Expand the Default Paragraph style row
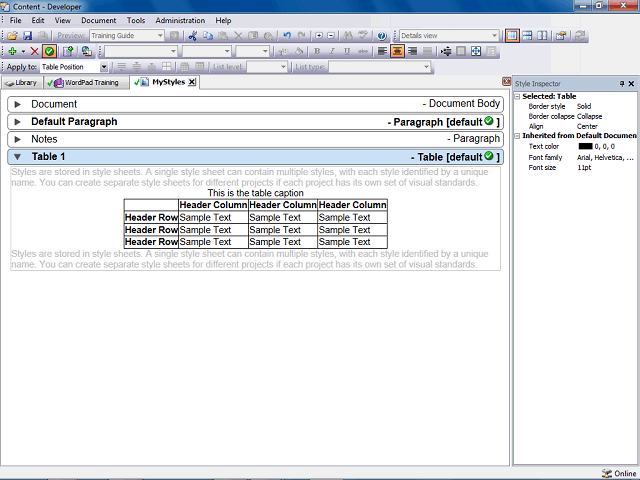This screenshot has height=480, width=640. pos(18,122)
